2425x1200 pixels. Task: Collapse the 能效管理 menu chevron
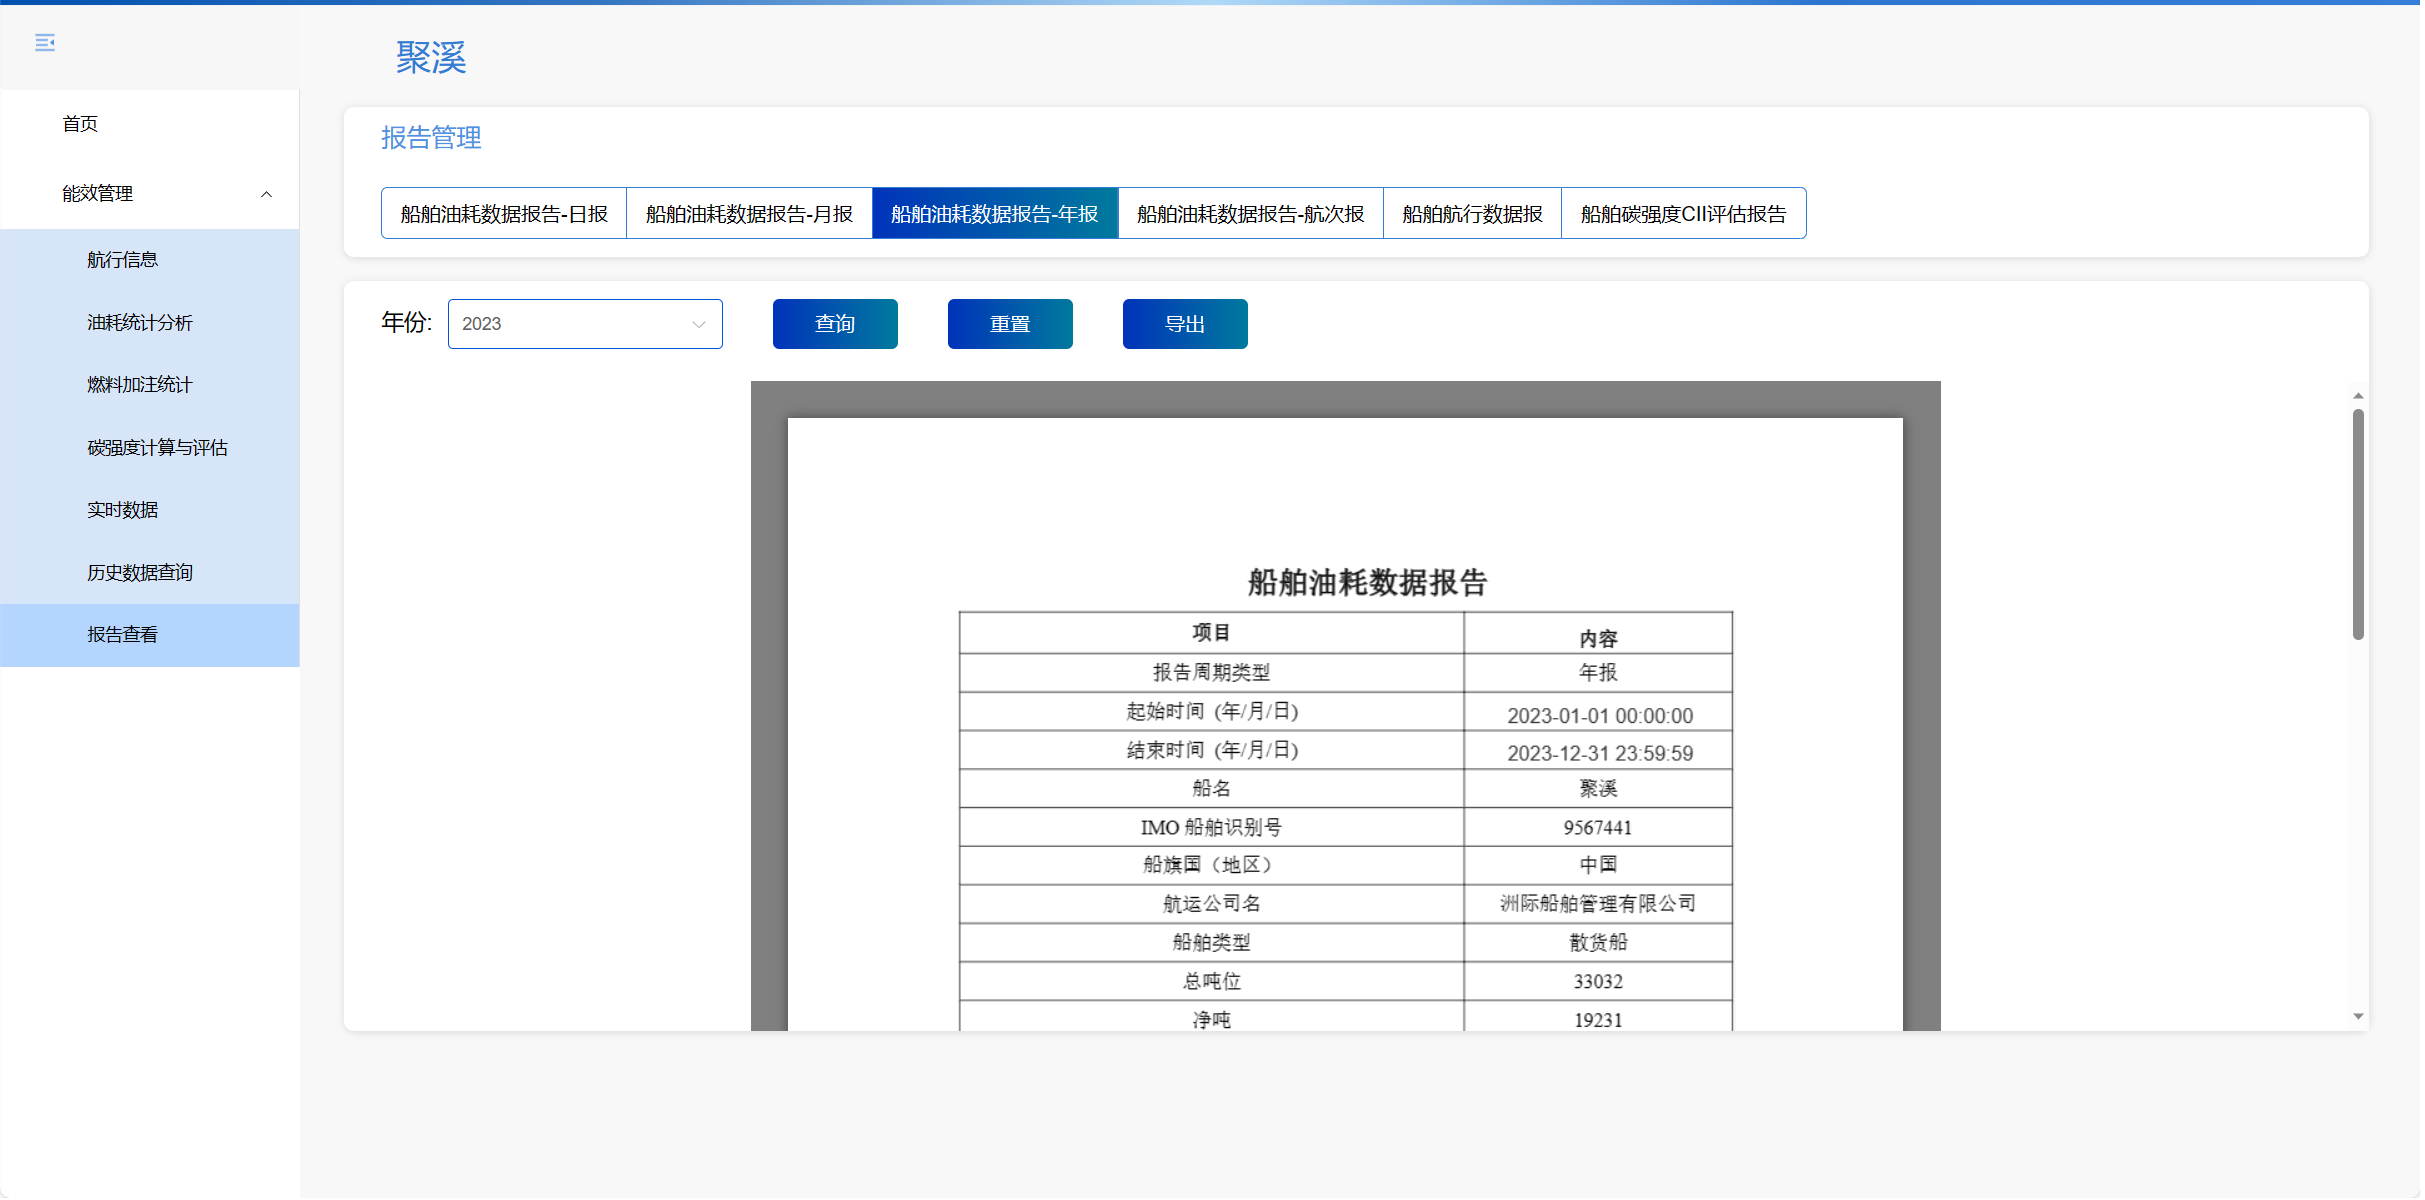(266, 194)
